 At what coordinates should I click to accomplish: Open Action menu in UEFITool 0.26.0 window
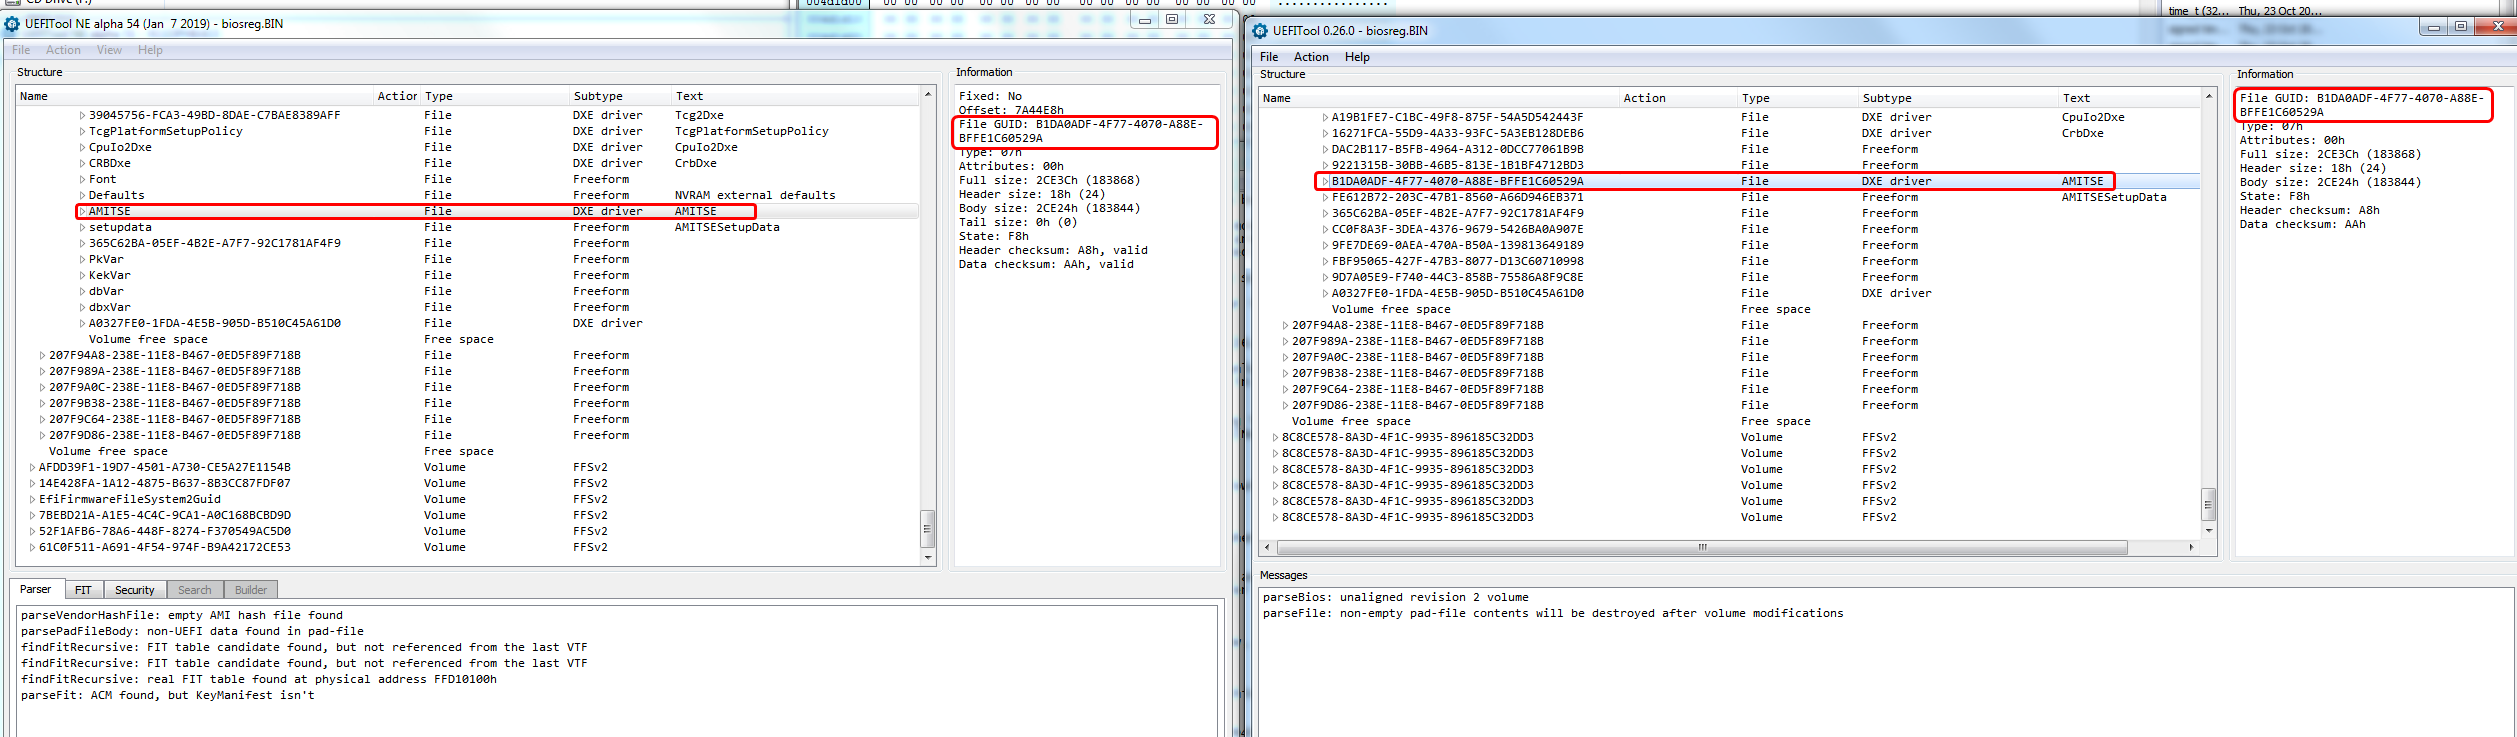1311,57
